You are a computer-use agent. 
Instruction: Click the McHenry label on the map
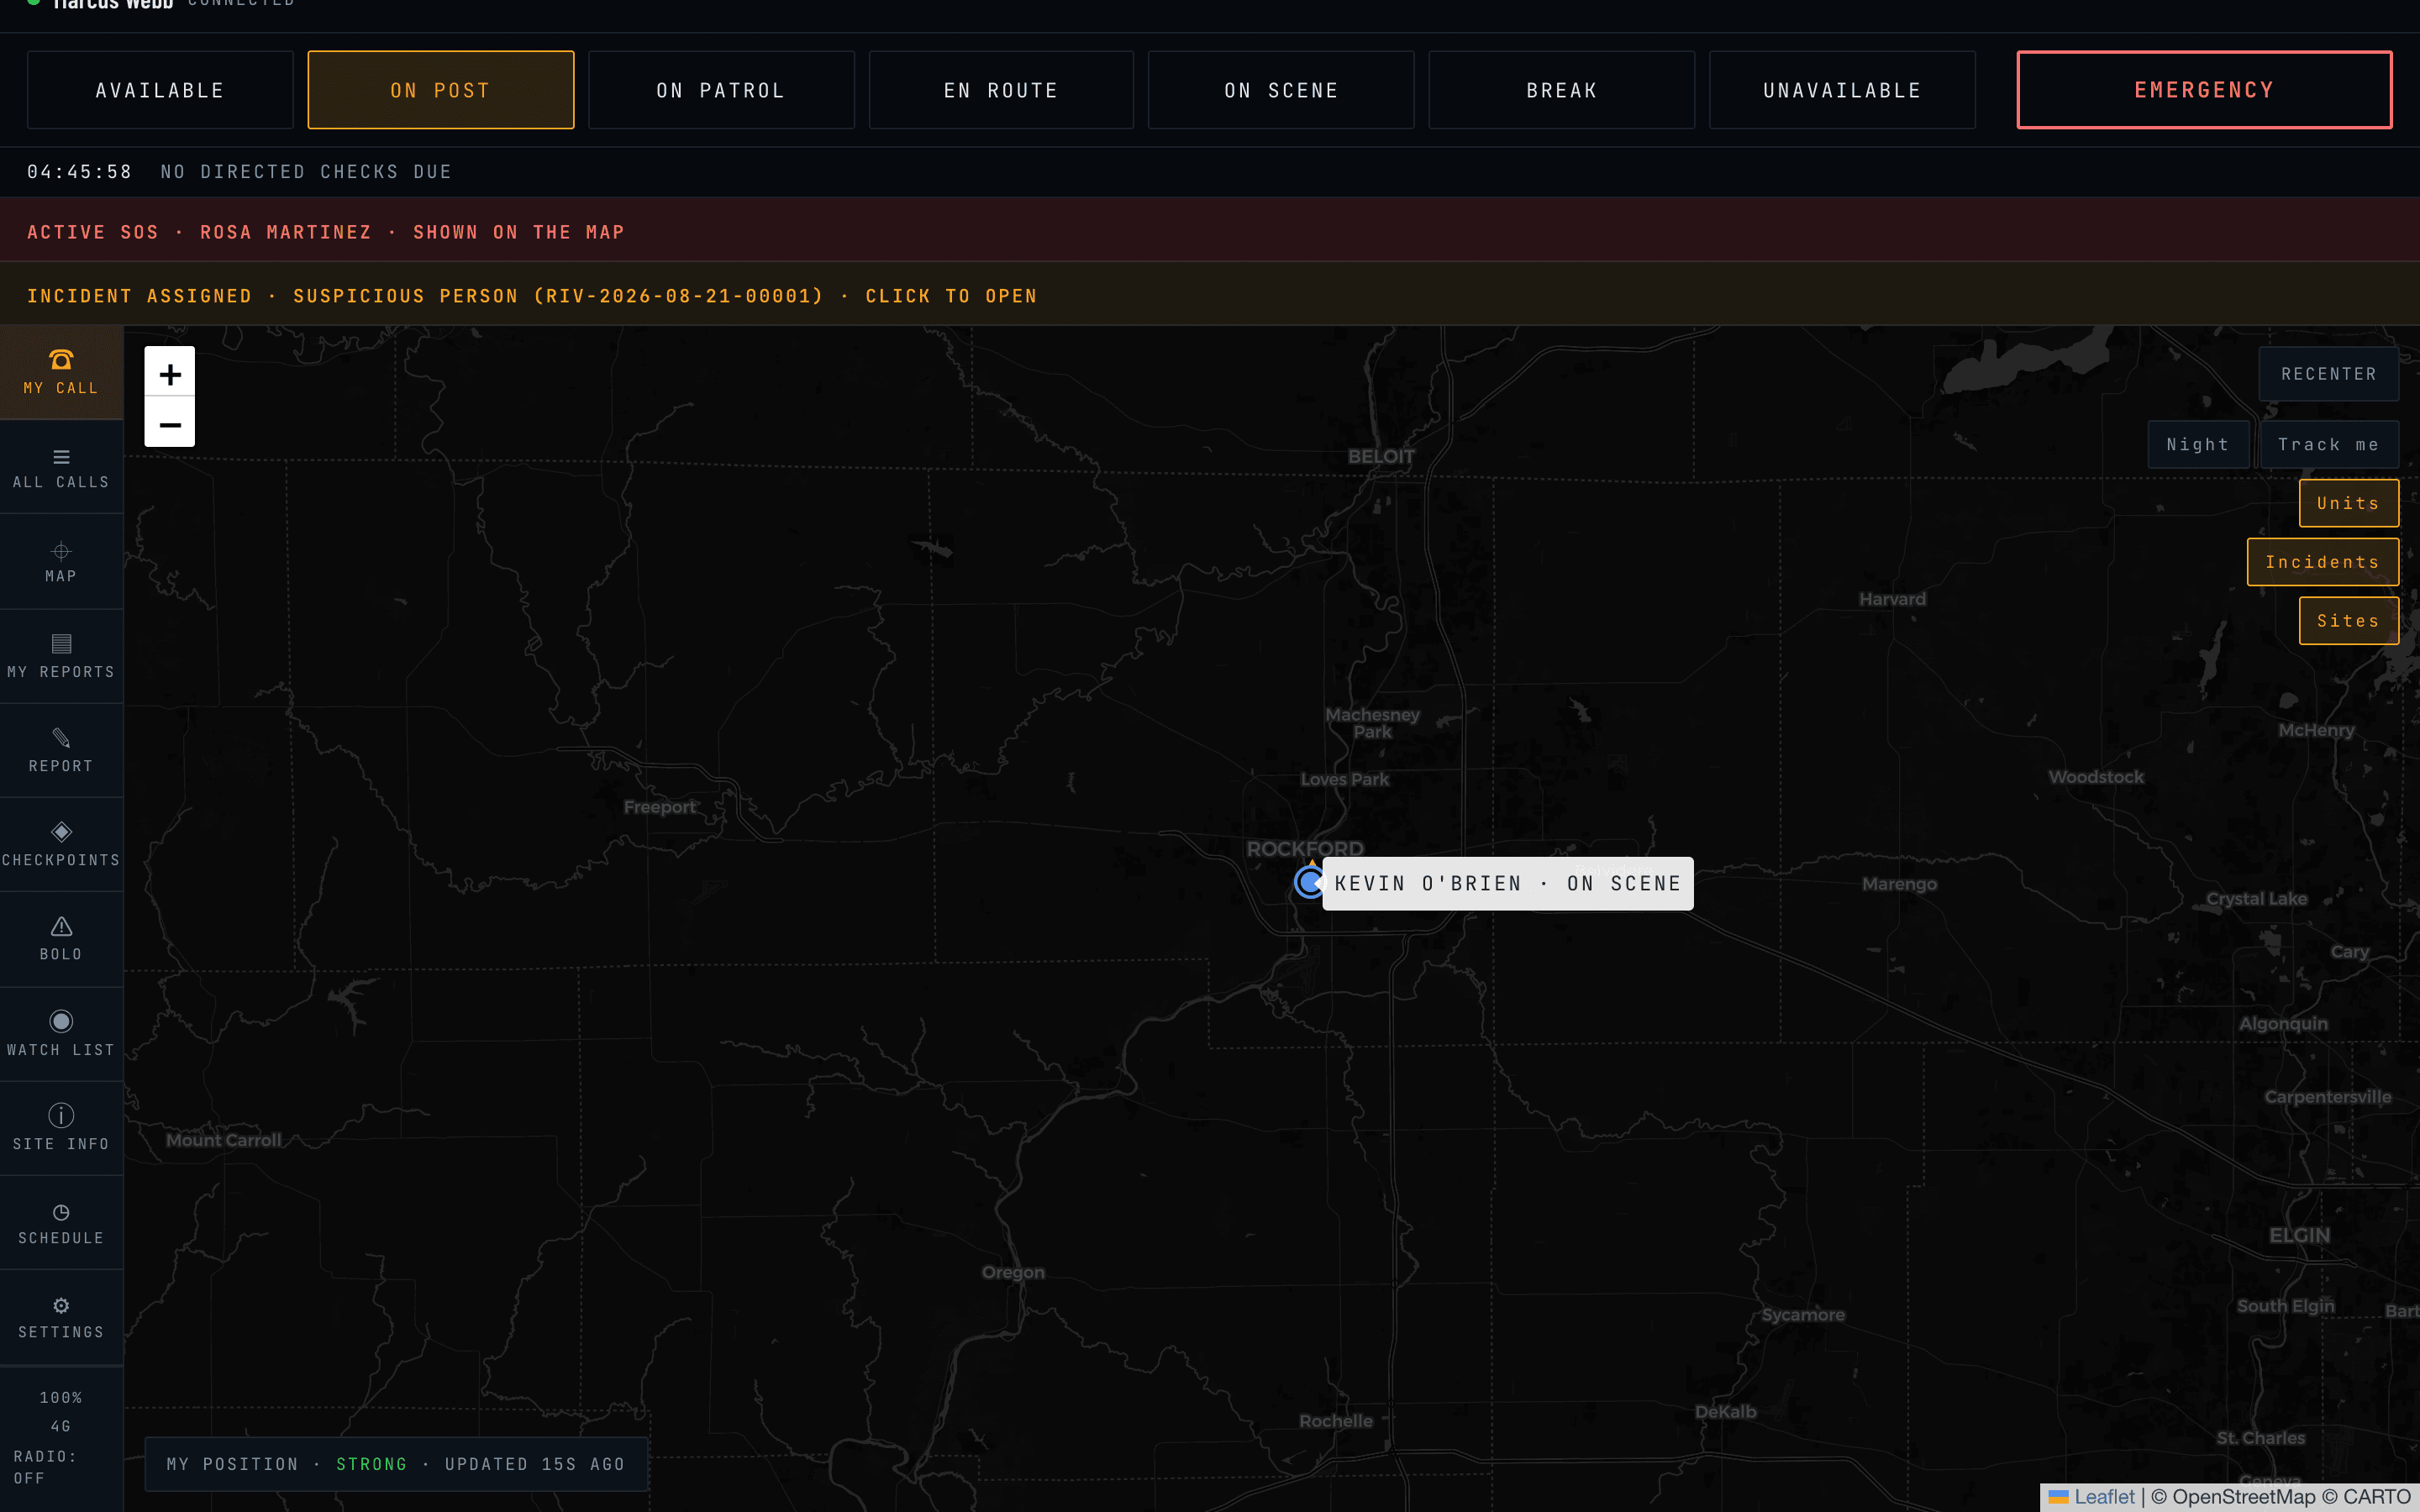(2316, 730)
